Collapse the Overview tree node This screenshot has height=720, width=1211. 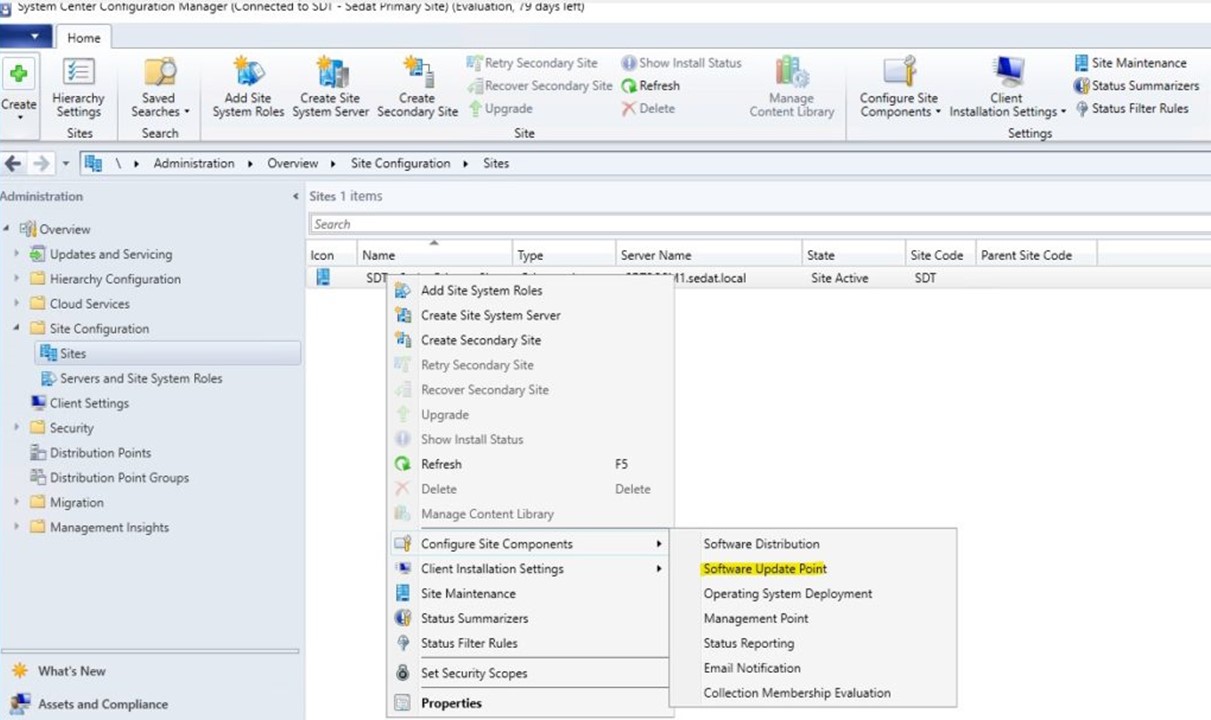click(7, 229)
